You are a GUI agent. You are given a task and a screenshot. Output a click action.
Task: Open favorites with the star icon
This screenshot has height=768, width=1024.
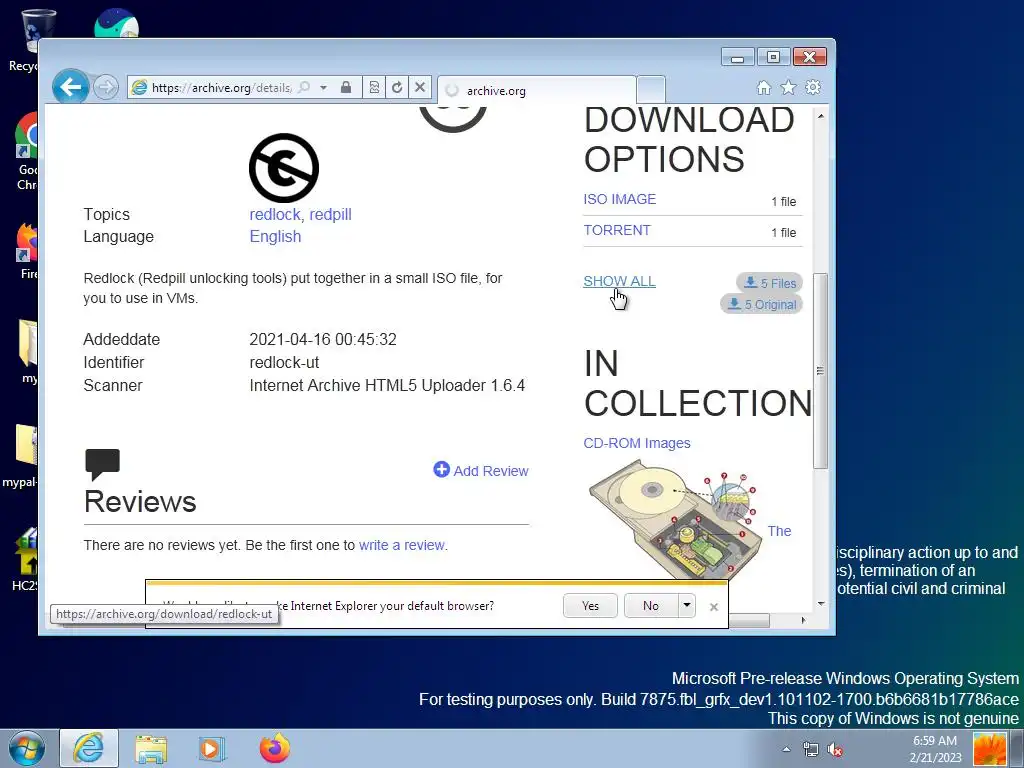click(x=789, y=88)
